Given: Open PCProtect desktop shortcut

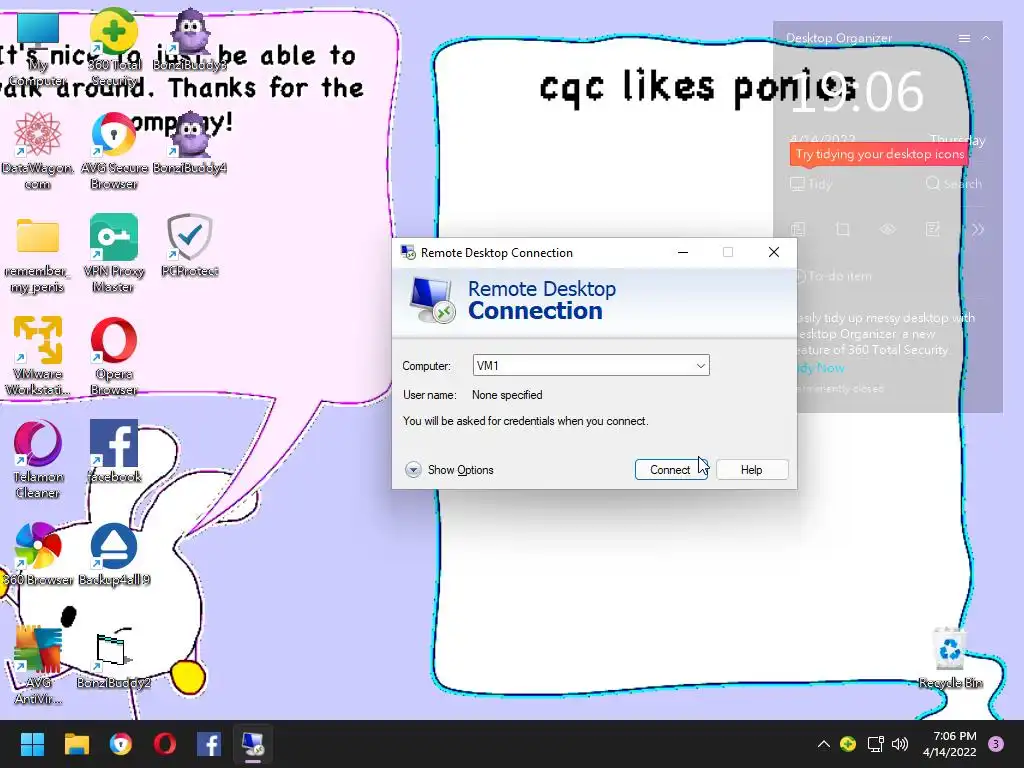Looking at the screenshot, I should [189, 246].
